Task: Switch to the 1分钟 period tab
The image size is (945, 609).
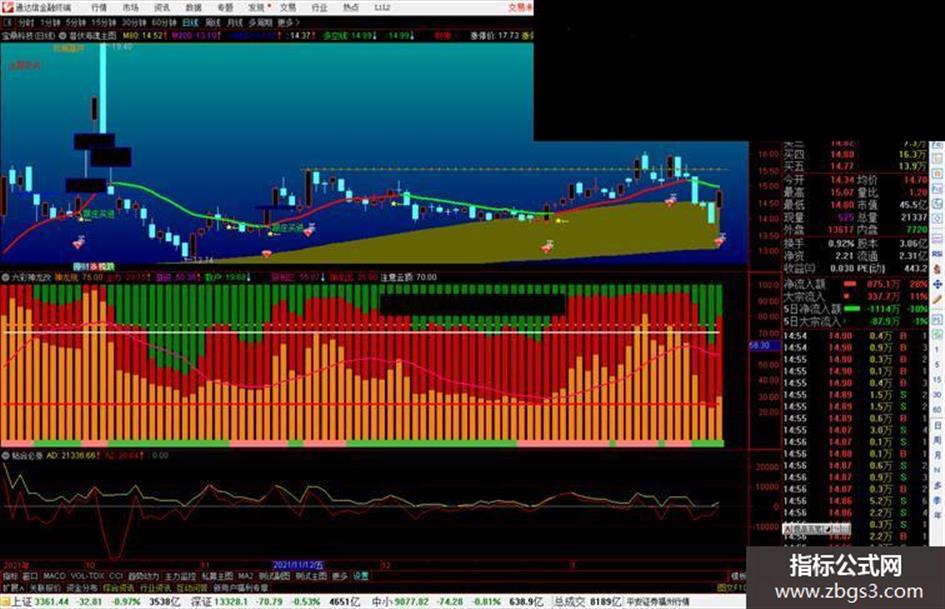Action: (x=50, y=23)
